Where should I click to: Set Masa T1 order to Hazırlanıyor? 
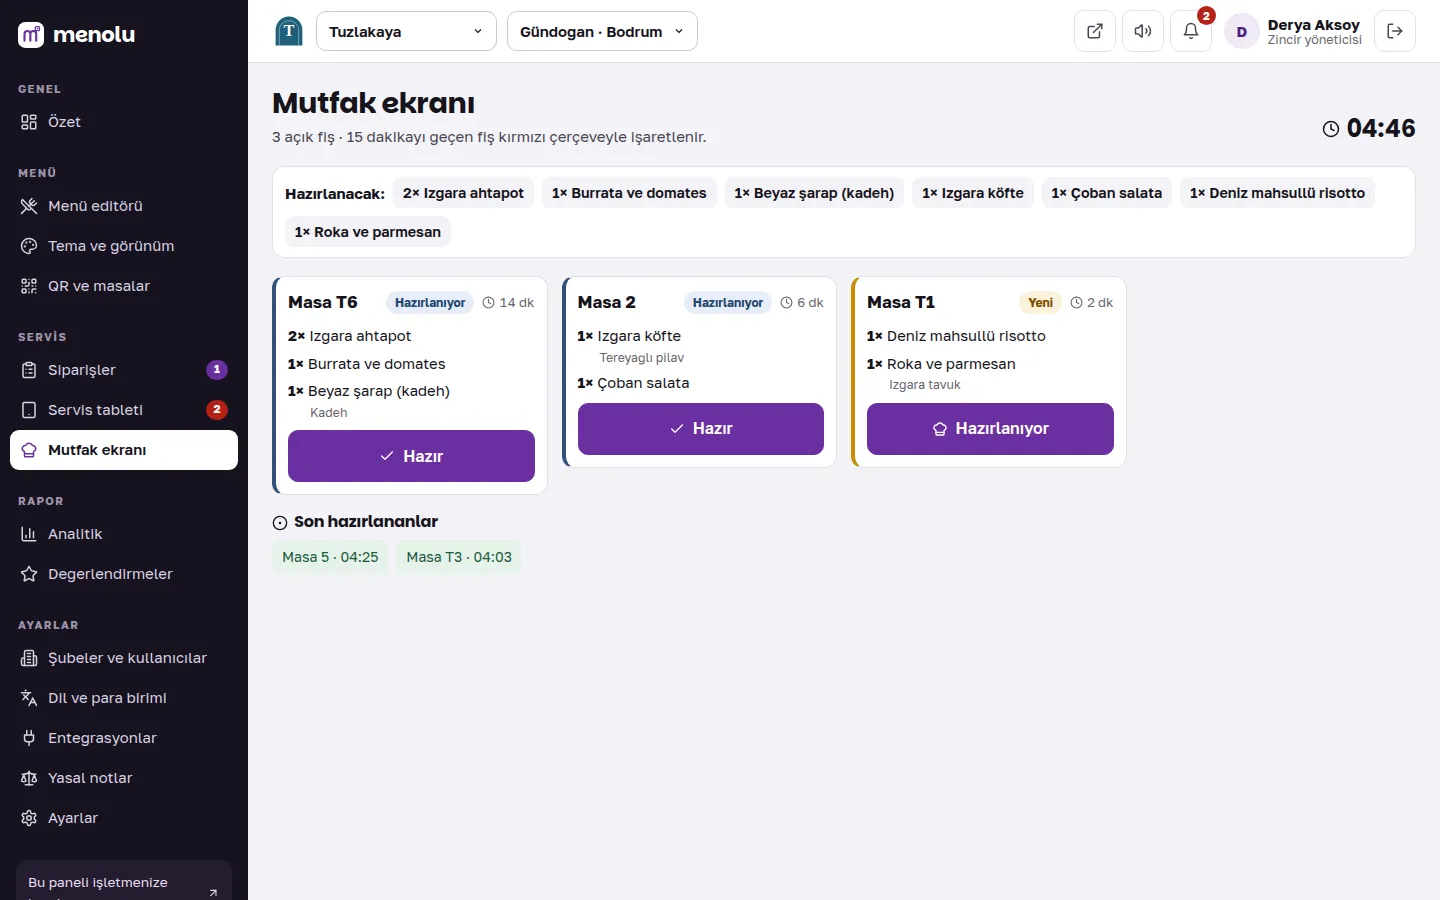click(x=990, y=429)
